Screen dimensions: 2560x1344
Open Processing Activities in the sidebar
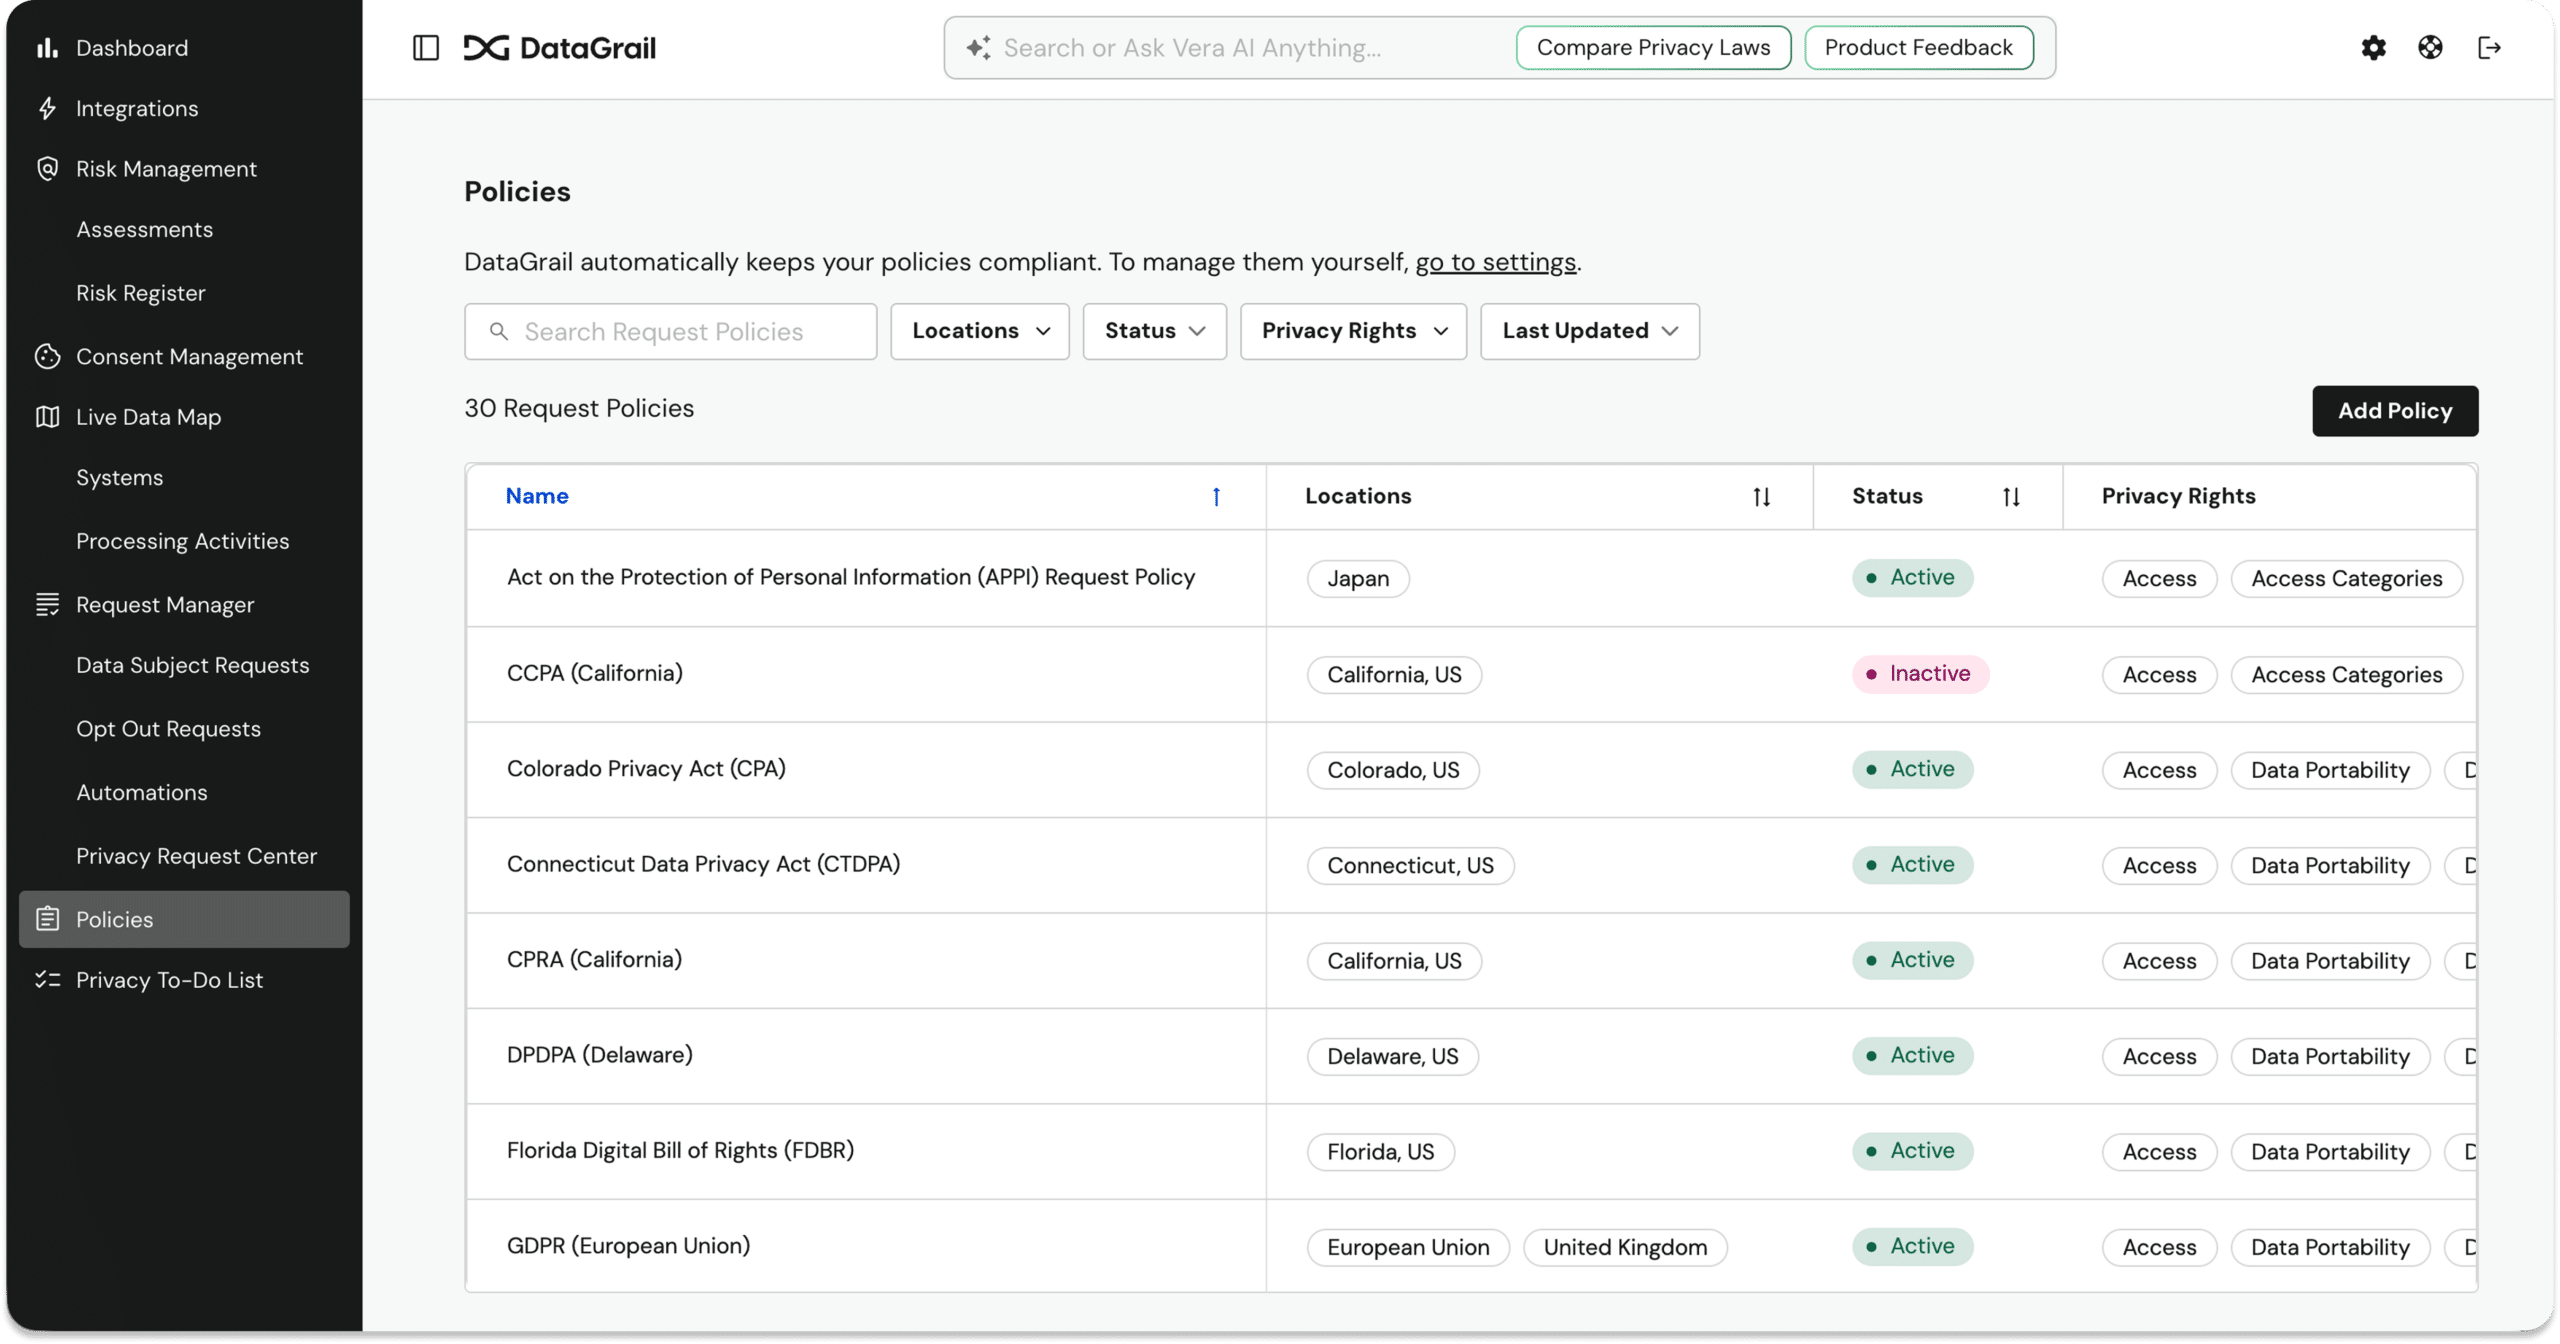[183, 541]
